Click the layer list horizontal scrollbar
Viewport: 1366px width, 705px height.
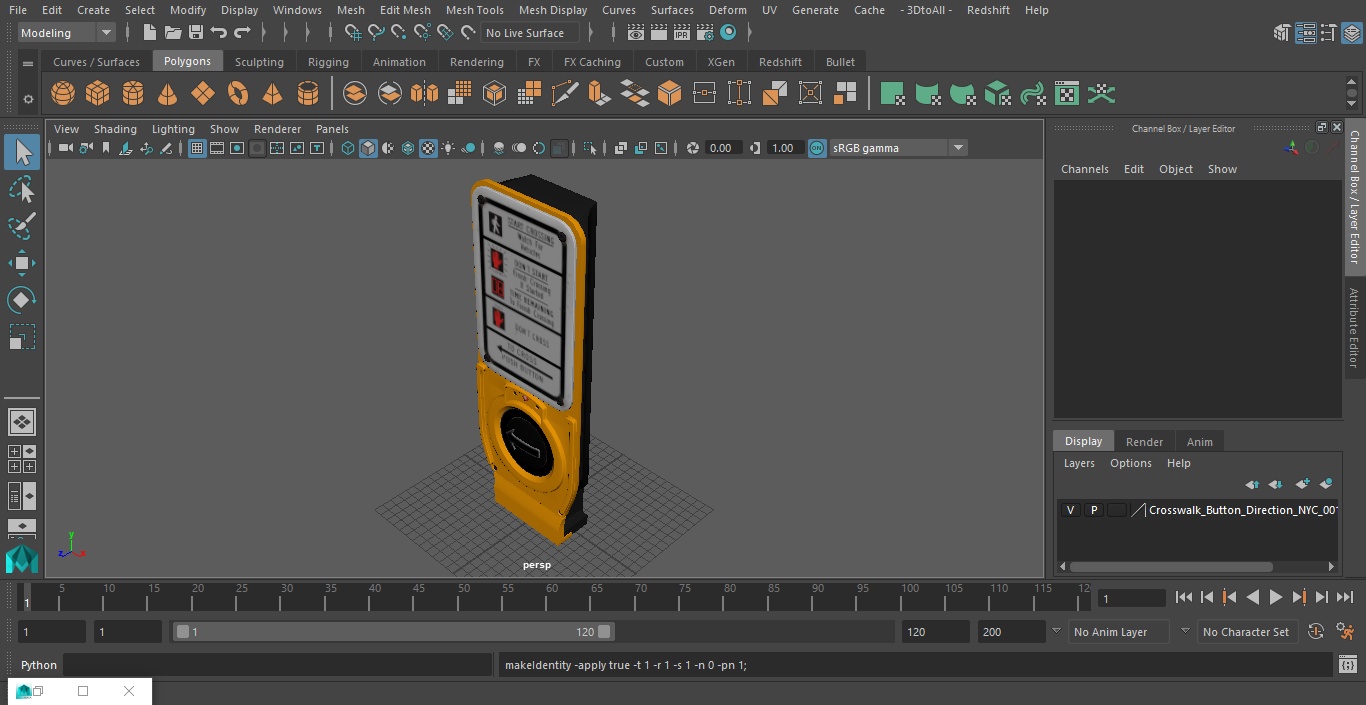point(1170,566)
